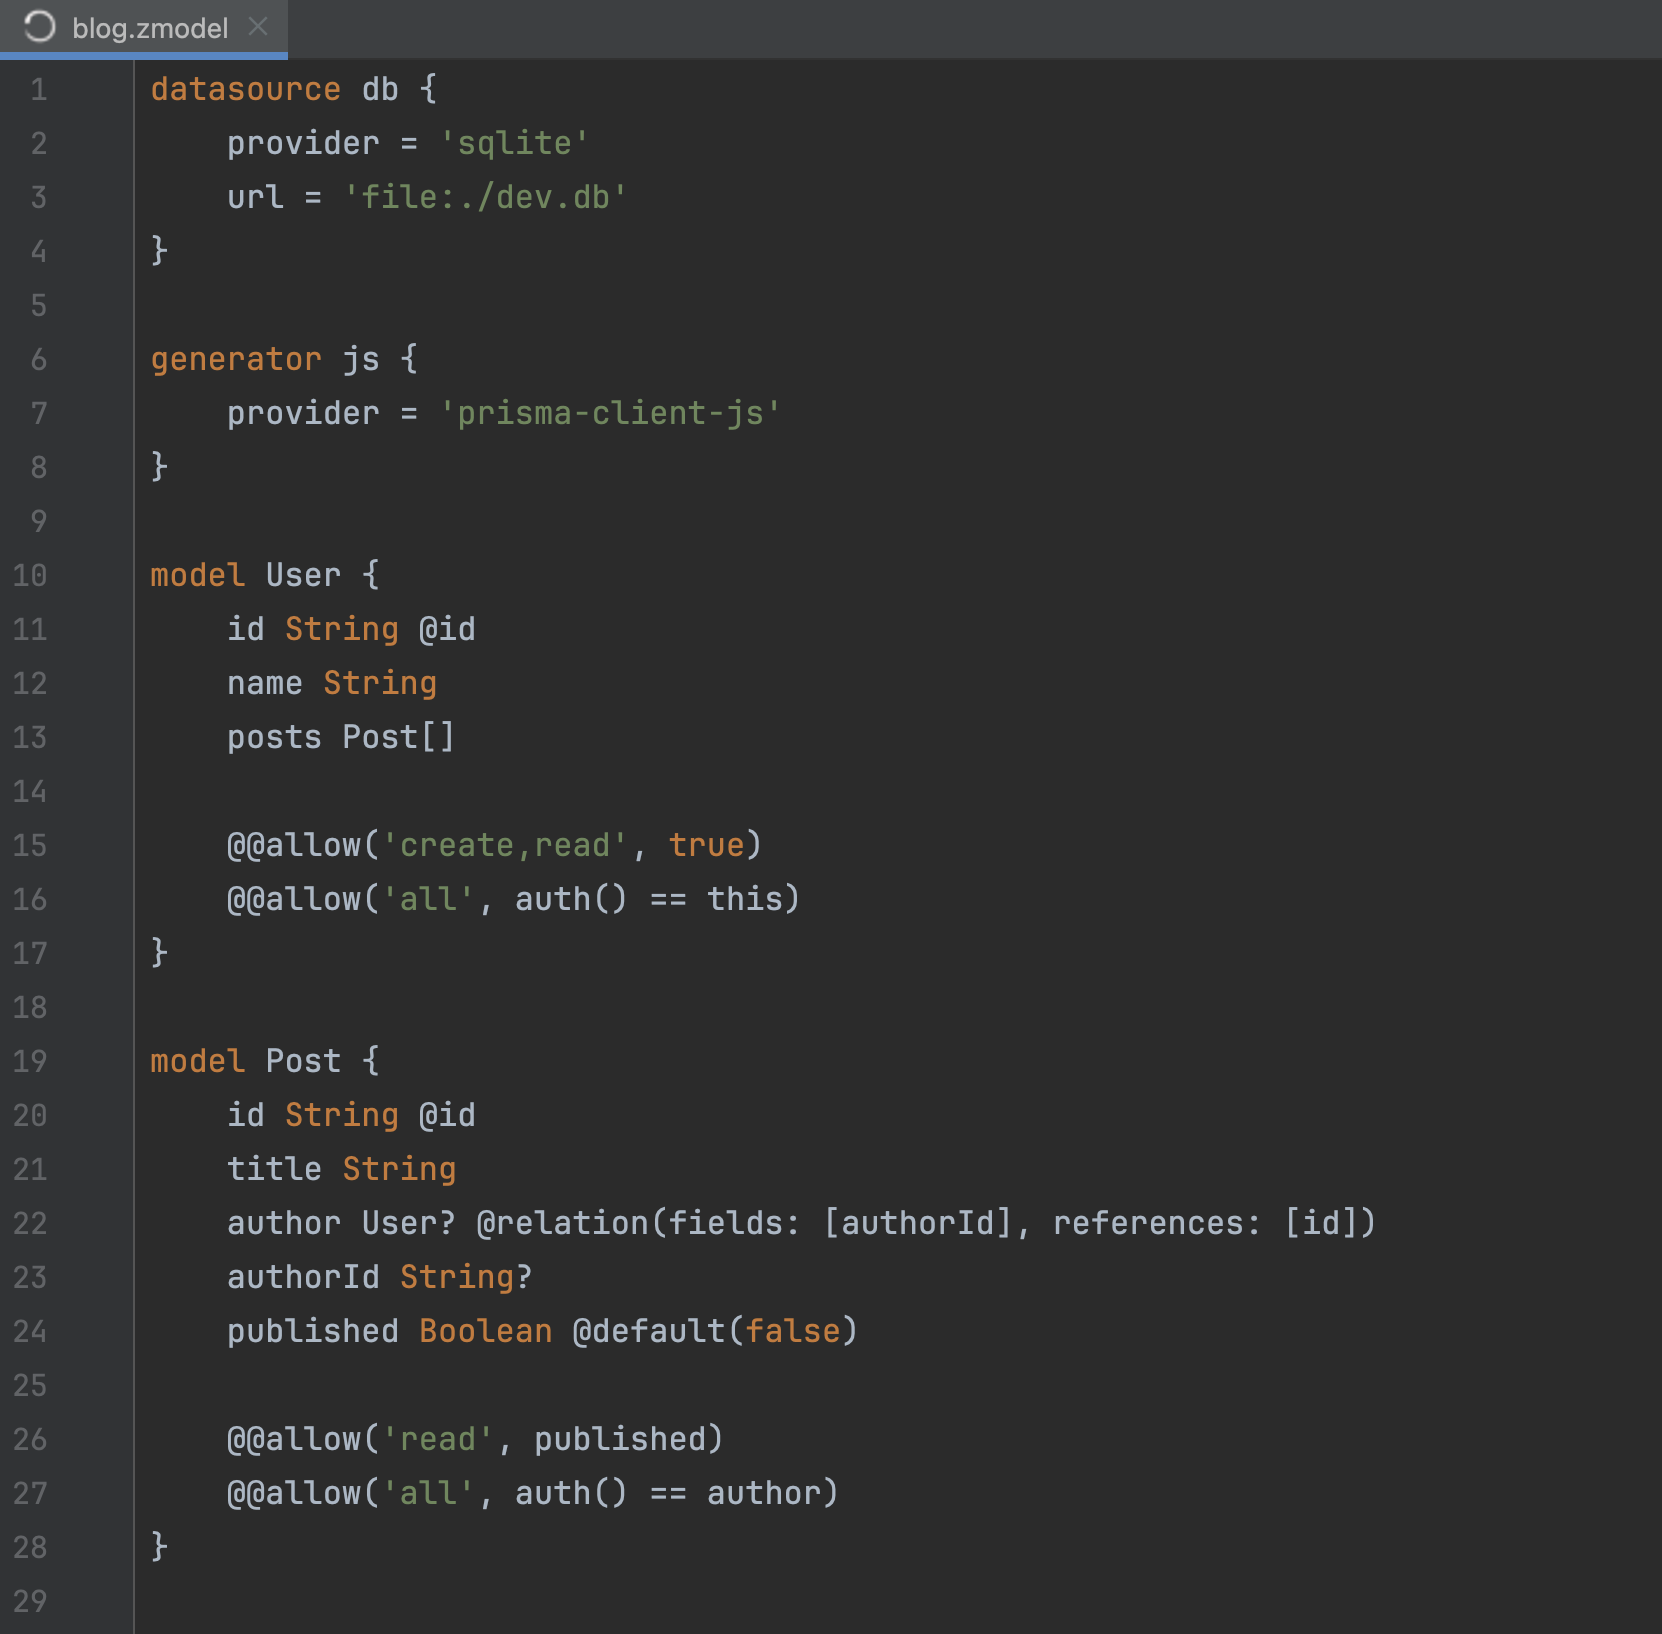
Task: Click the @@allow('read', published) rule
Action: click(475, 1438)
